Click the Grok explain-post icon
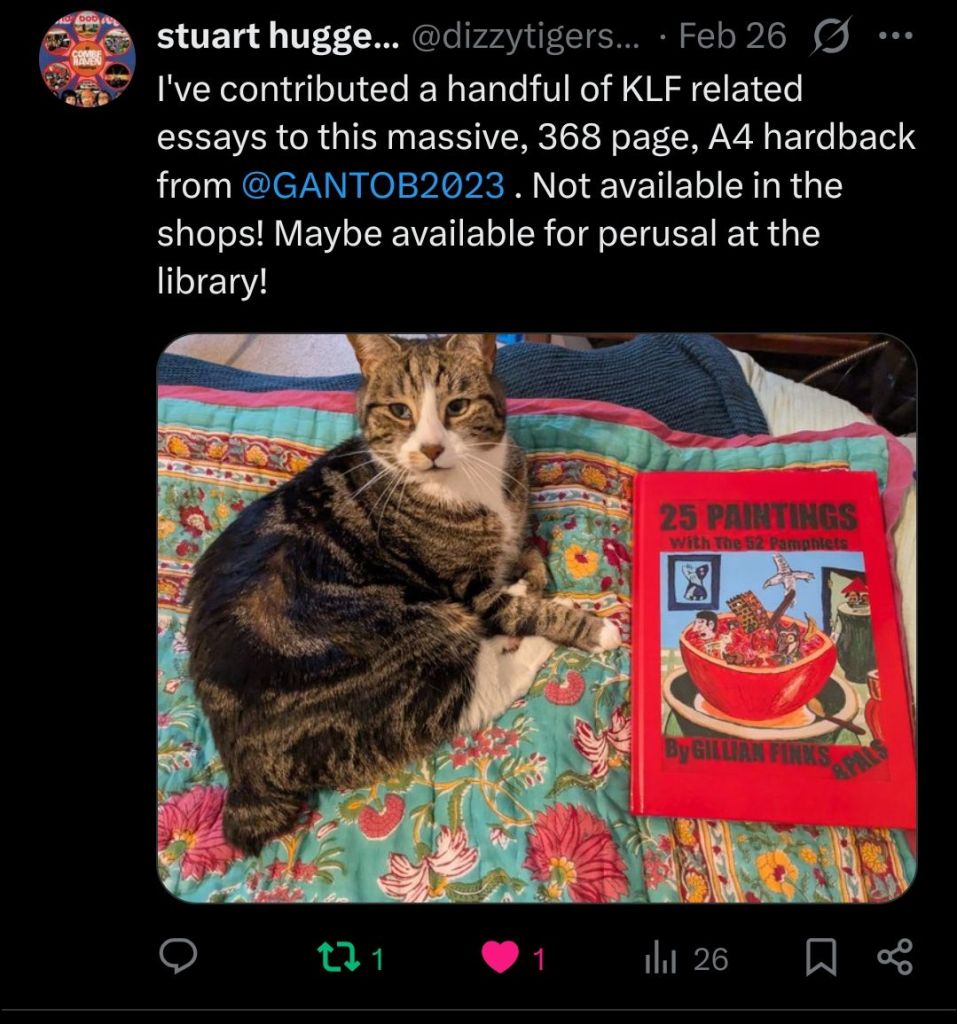957x1024 pixels. (830, 37)
